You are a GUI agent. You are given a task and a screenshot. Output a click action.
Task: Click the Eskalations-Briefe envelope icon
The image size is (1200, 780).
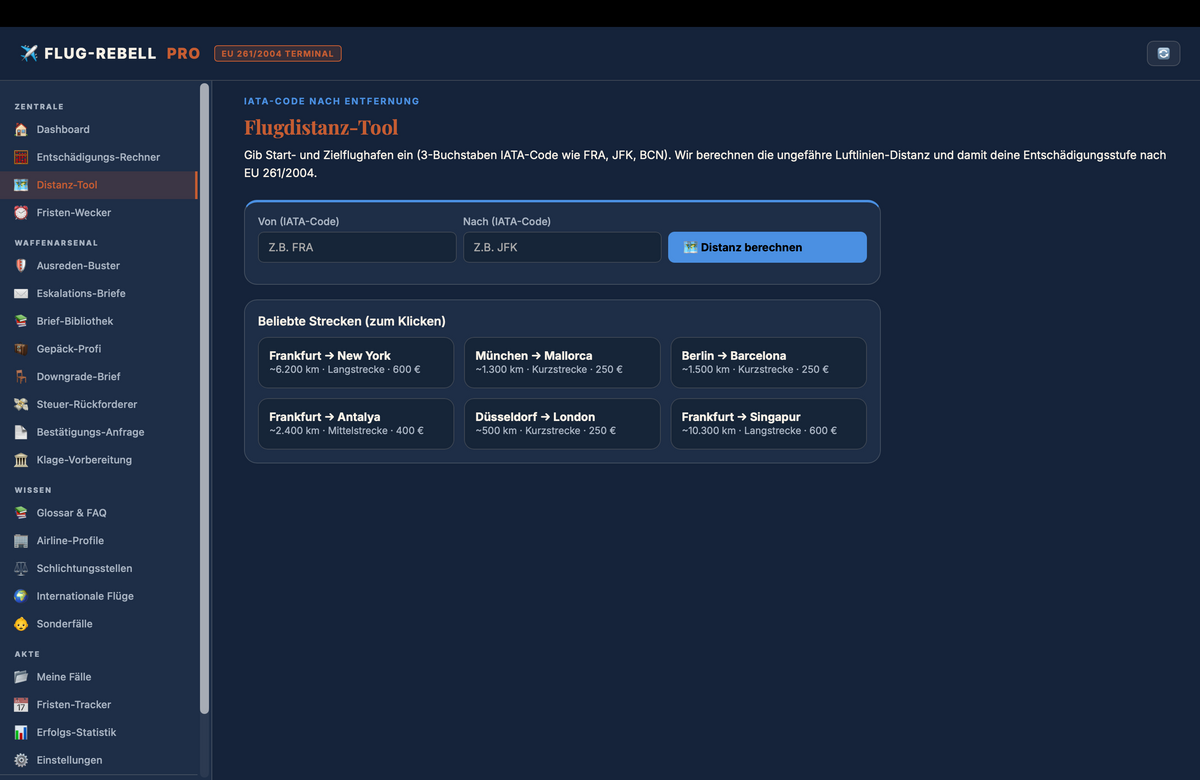pyautogui.click(x=21, y=294)
